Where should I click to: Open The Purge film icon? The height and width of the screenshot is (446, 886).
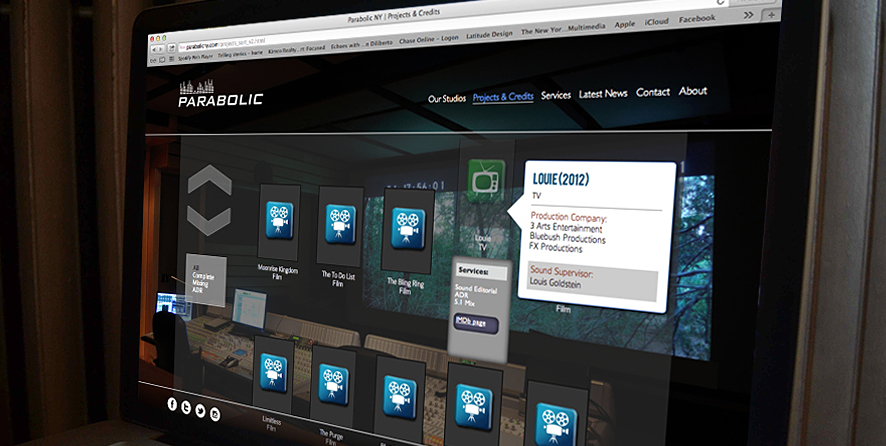(333, 384)
